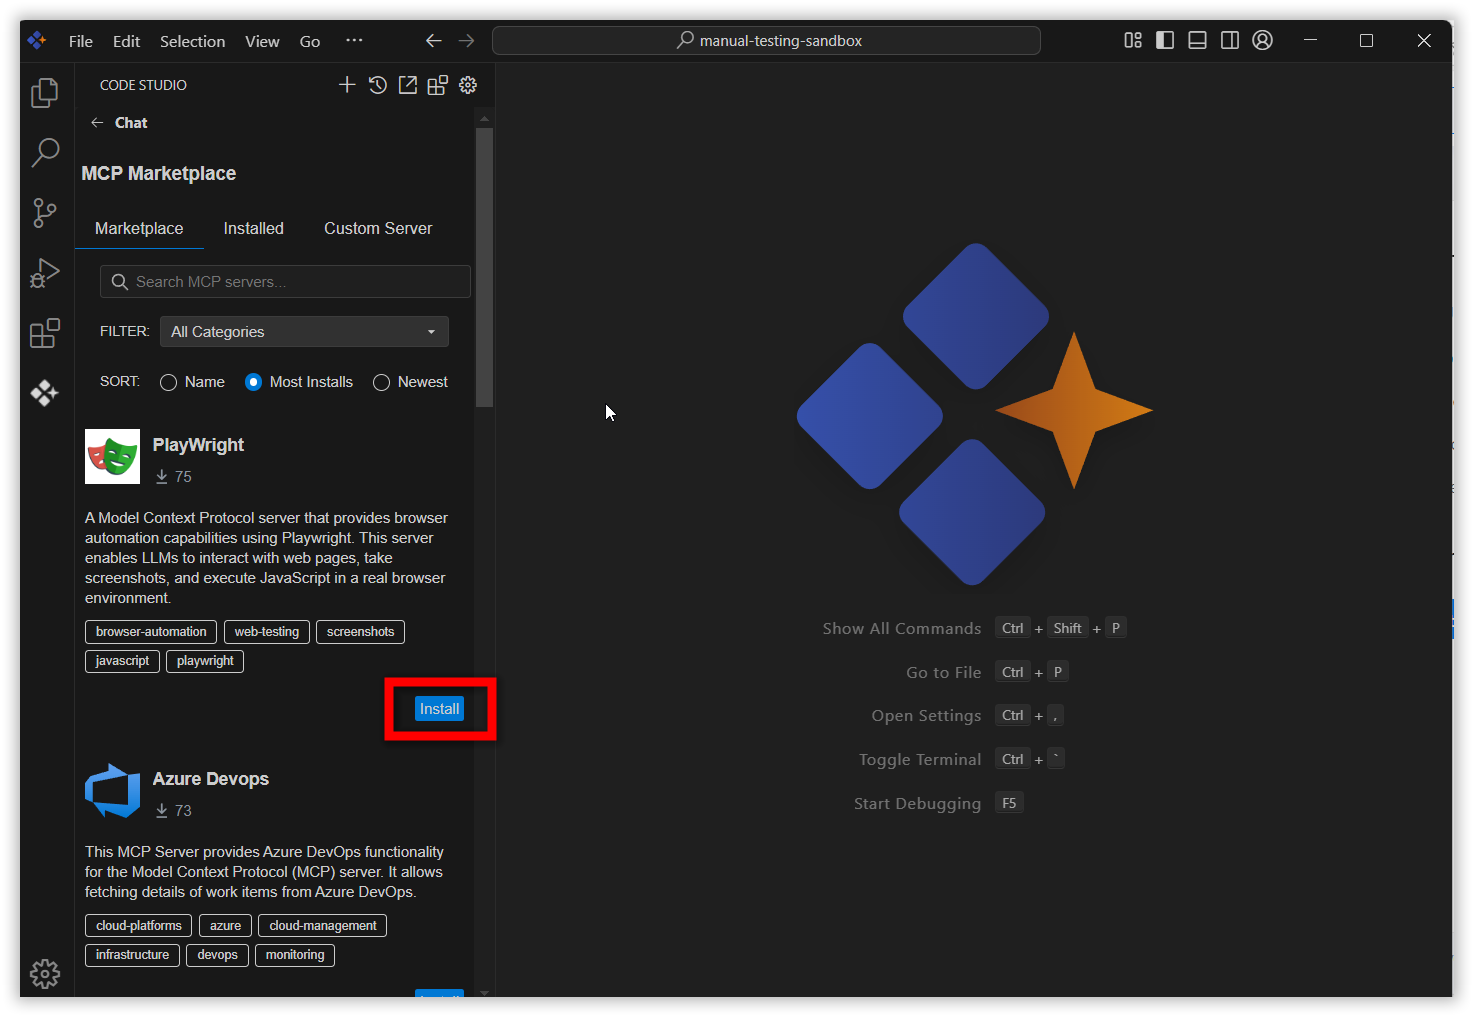The width and height of the screenshot is (1474, 1017).
Task: Toggle the Primary Side Bar icon
Action: [1165, 40]
